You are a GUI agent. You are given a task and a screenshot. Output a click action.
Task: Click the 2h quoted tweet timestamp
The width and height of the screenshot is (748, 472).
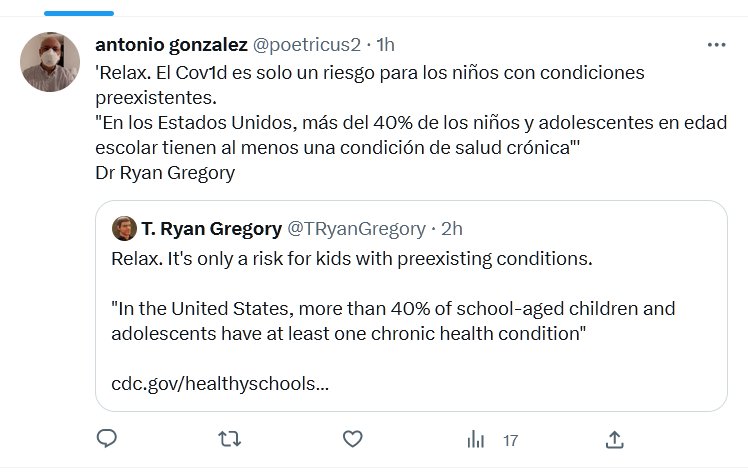point(453,229)
